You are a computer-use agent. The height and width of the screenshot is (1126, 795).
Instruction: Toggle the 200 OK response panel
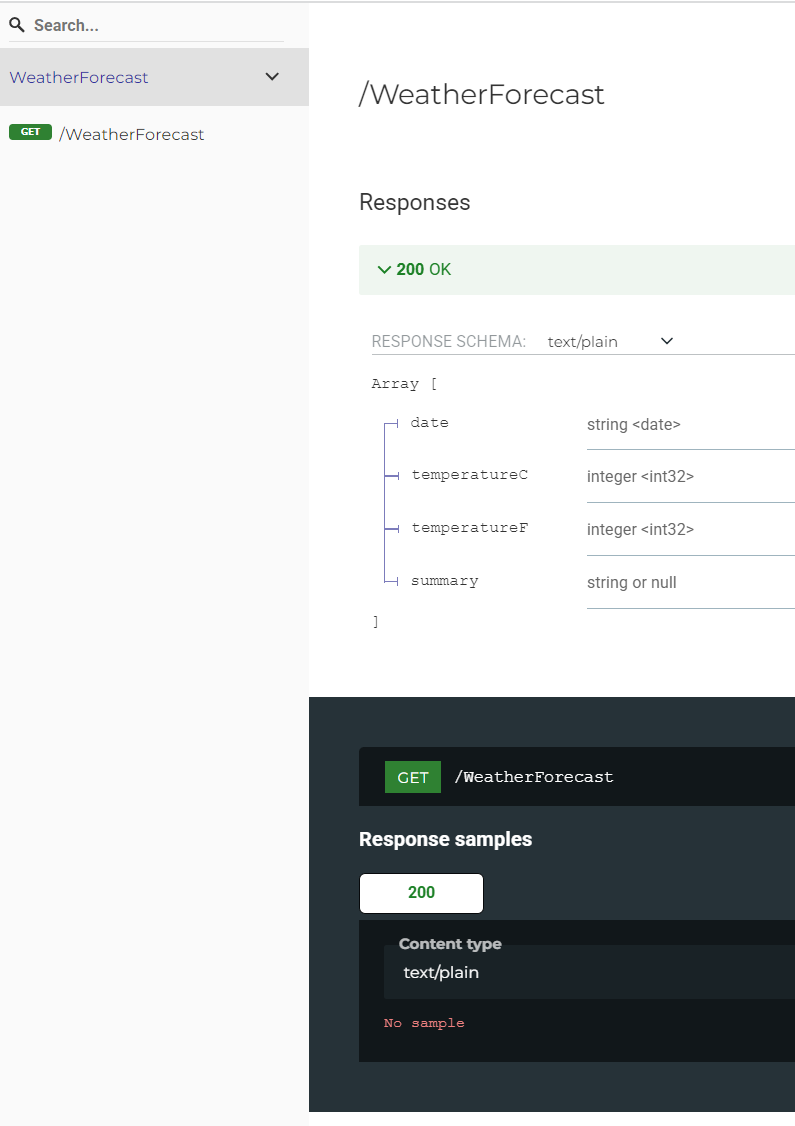(x=577, y=270)
